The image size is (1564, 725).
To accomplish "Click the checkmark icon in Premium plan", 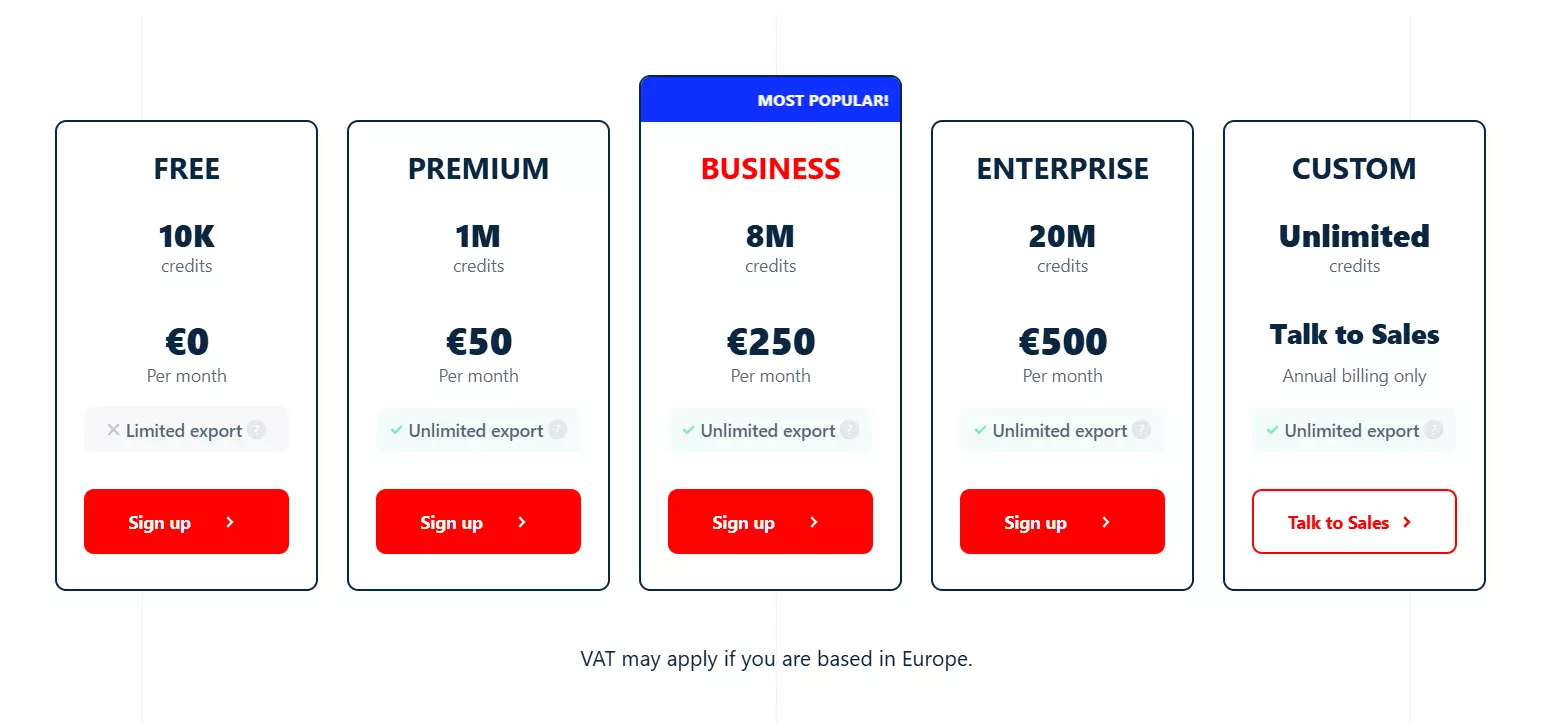I will click(396, 430).
